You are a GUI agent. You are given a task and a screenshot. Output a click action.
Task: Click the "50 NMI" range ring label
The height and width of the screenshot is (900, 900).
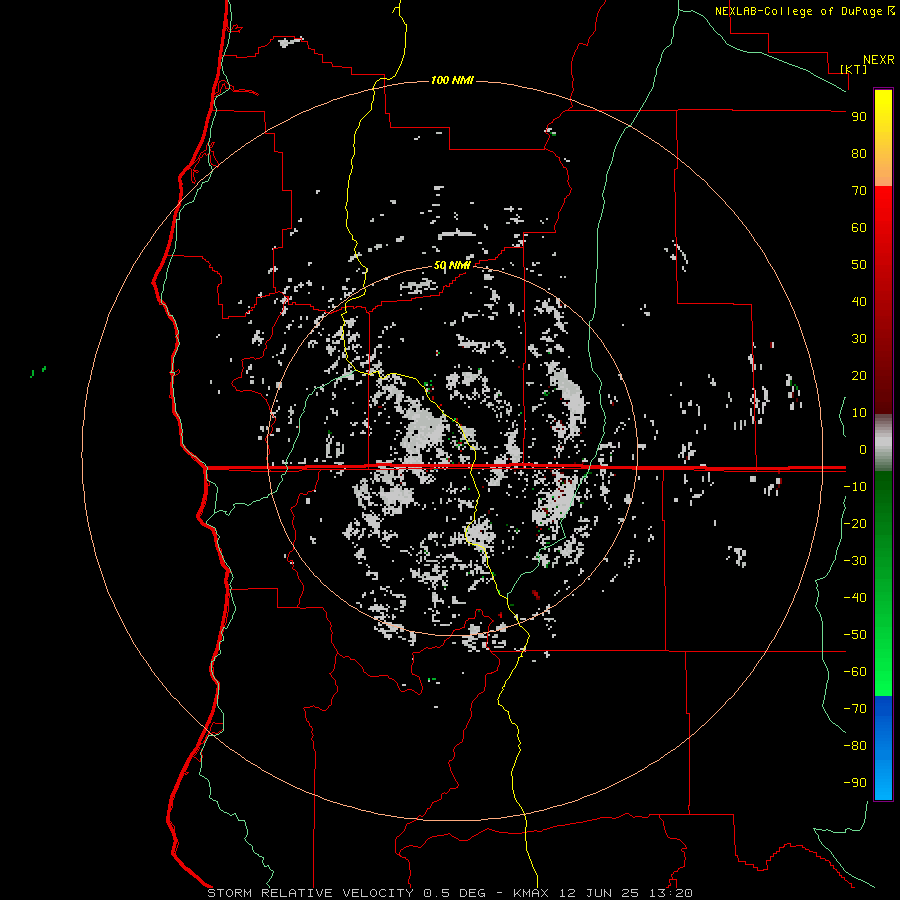pyautogui.click(x=452, y=265)
